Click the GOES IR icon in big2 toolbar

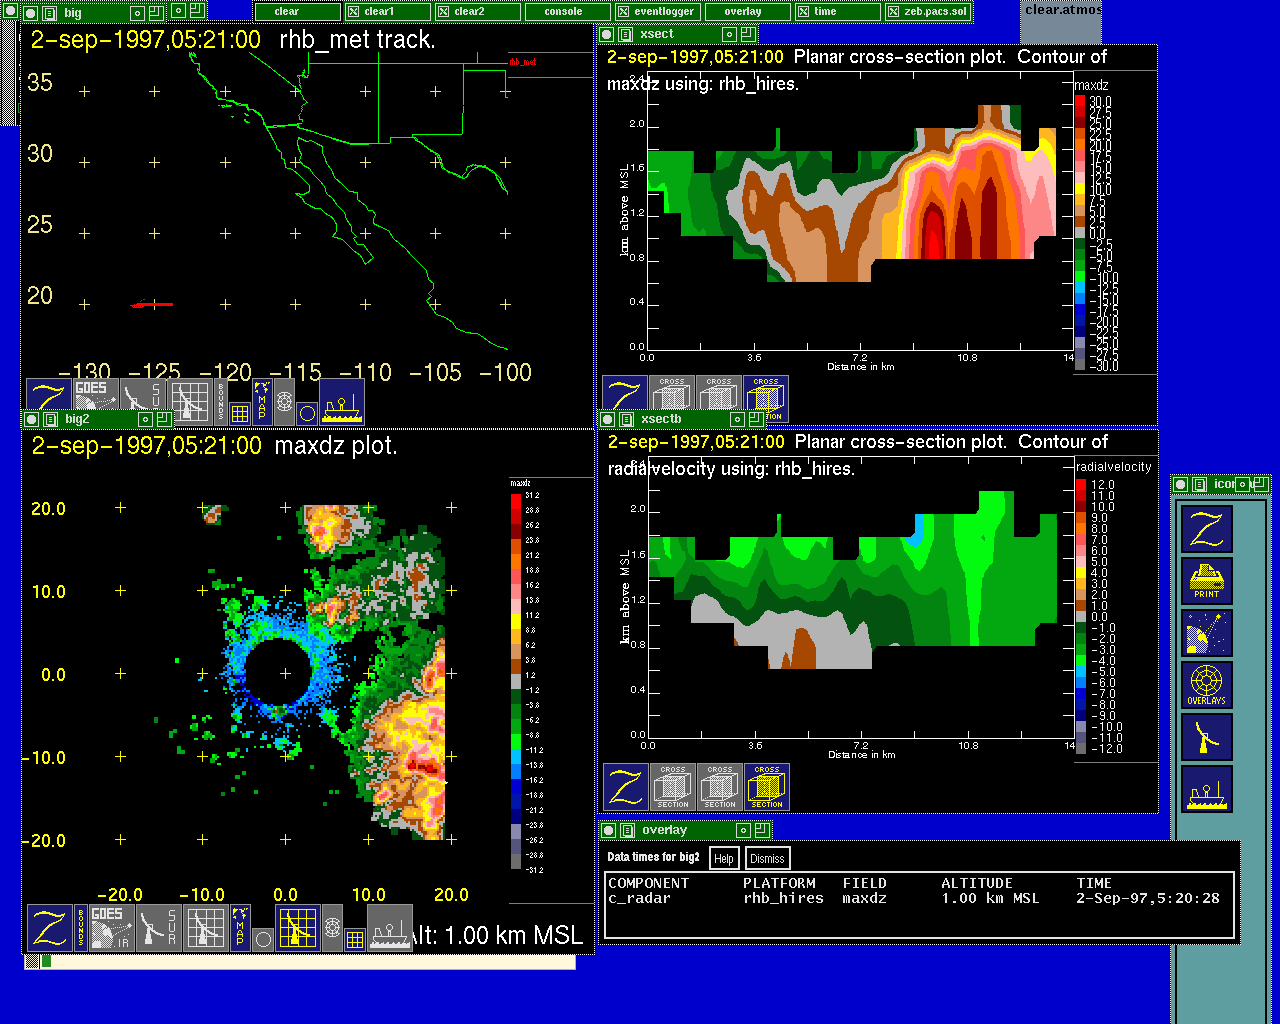[111, 927]
